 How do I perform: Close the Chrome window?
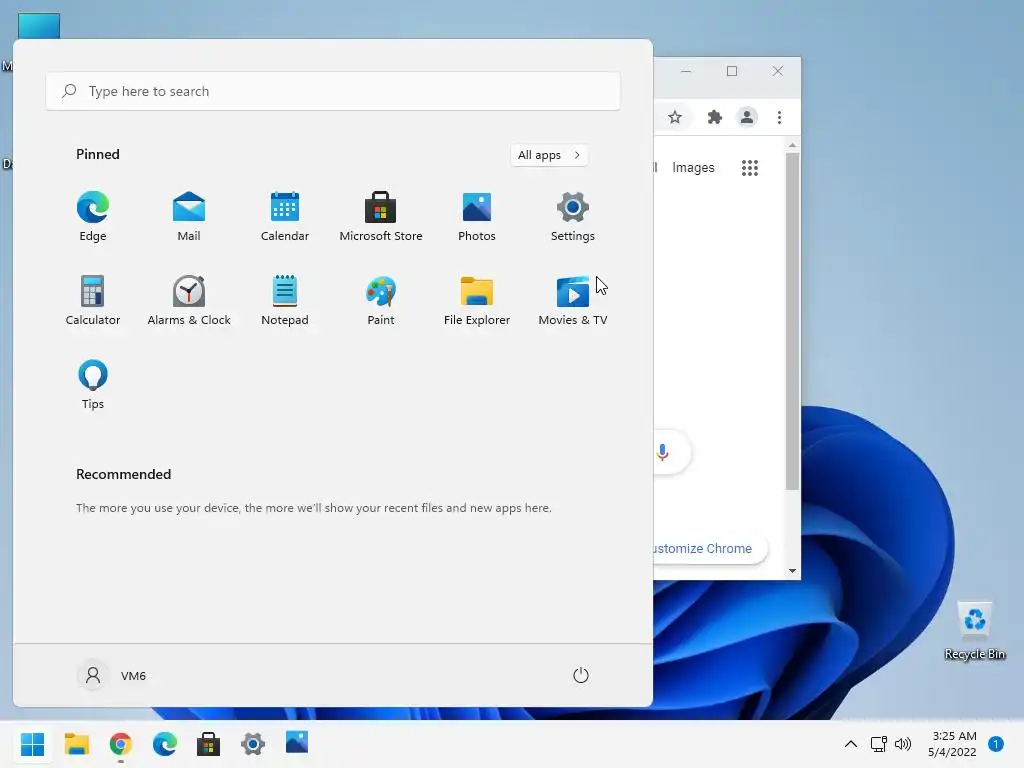coord(778,71)
